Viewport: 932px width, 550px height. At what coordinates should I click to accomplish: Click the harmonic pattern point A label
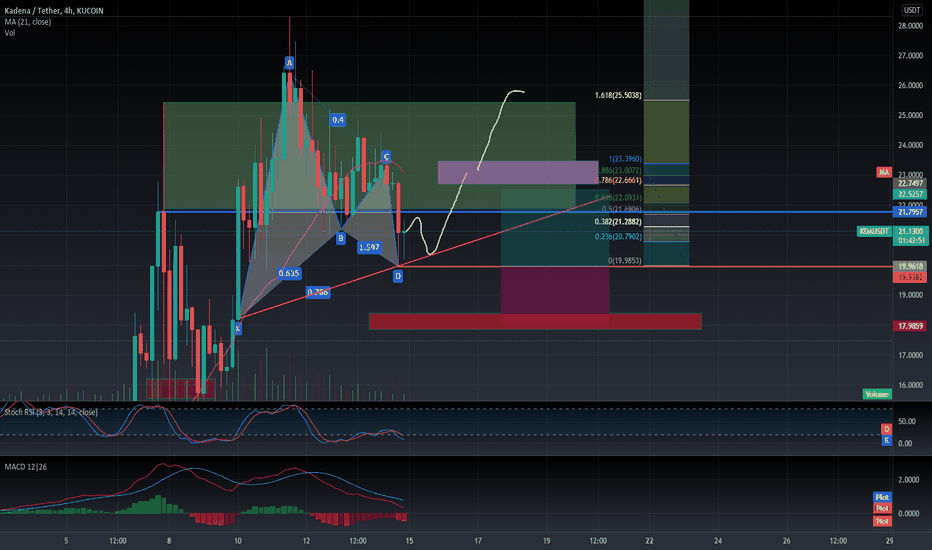(289, 62)
